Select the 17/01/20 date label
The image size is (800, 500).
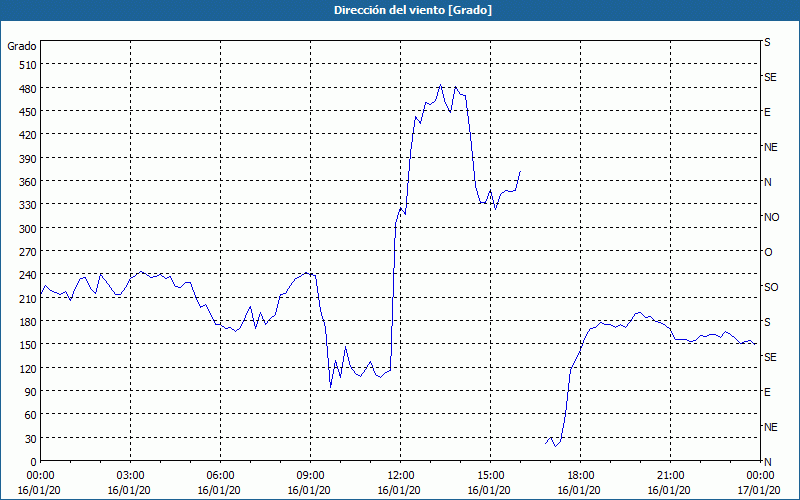coord(760,490)
